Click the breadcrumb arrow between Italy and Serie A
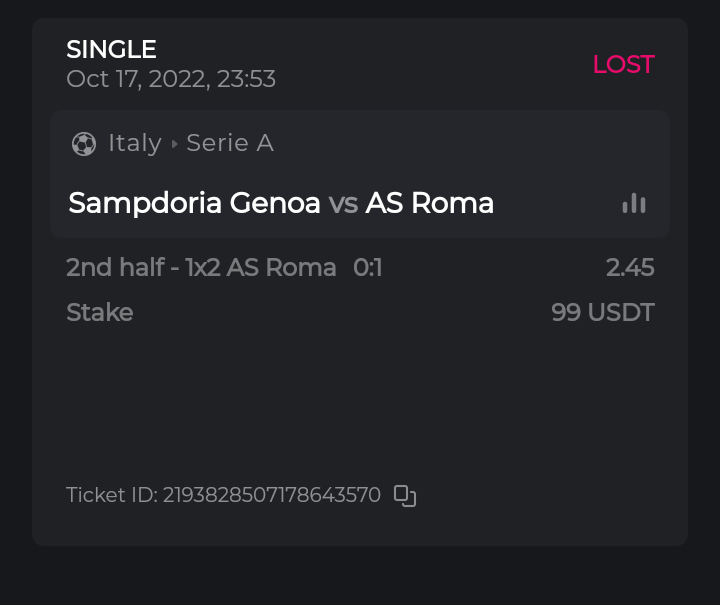 174,144
